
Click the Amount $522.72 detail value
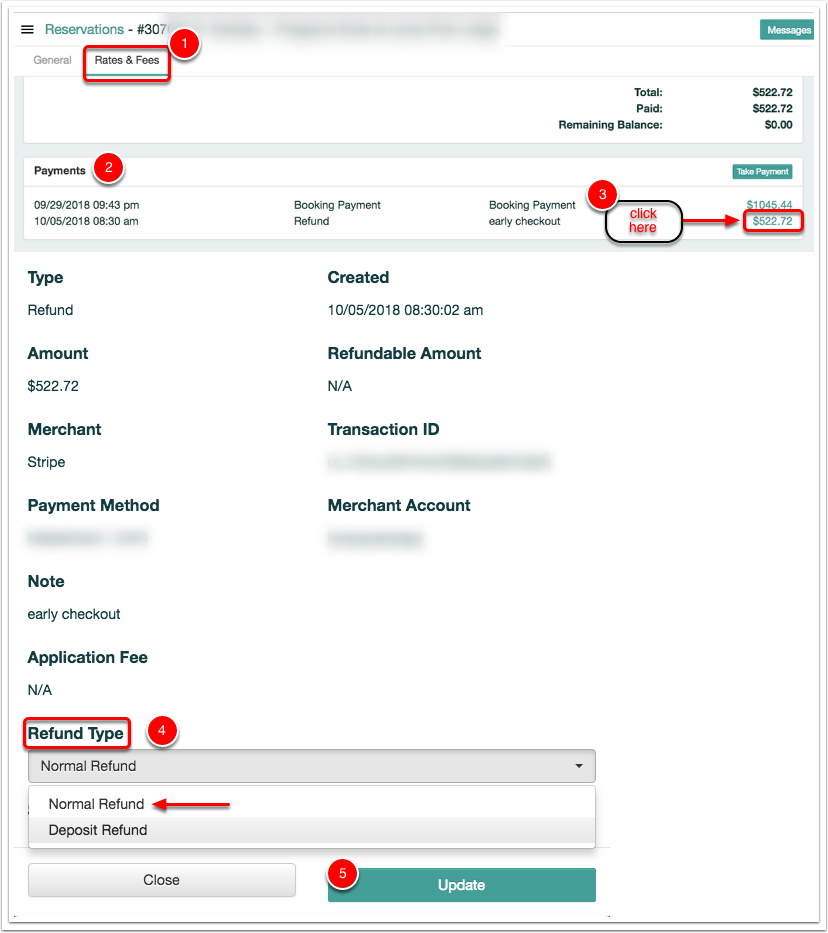pos(53,386)
